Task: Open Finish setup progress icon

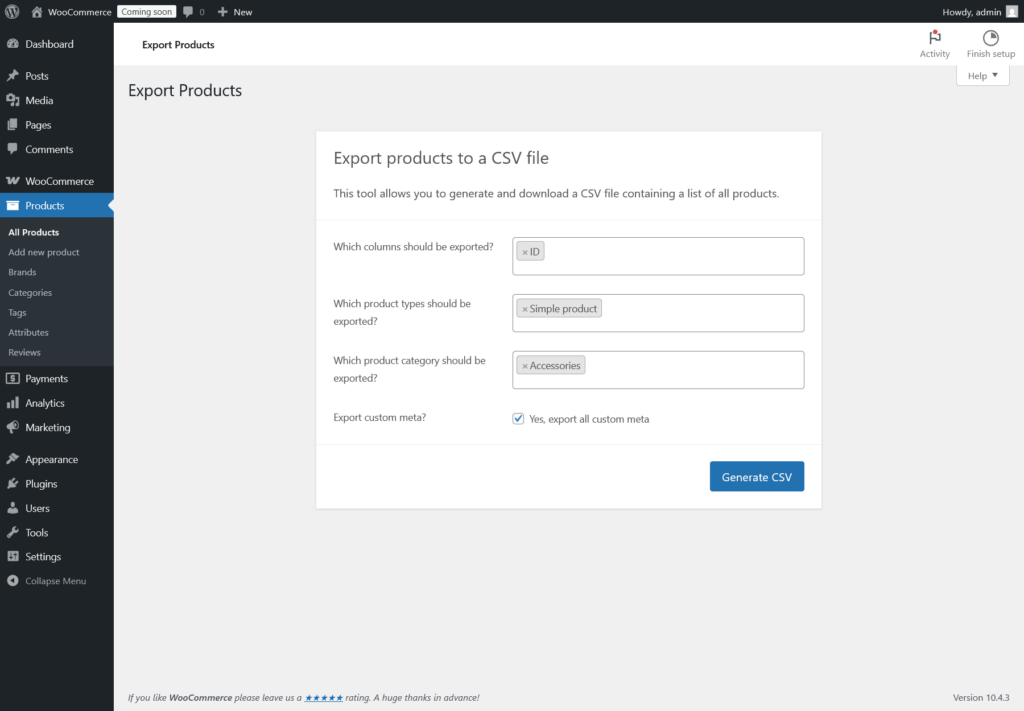Action: tap(989, 38)
